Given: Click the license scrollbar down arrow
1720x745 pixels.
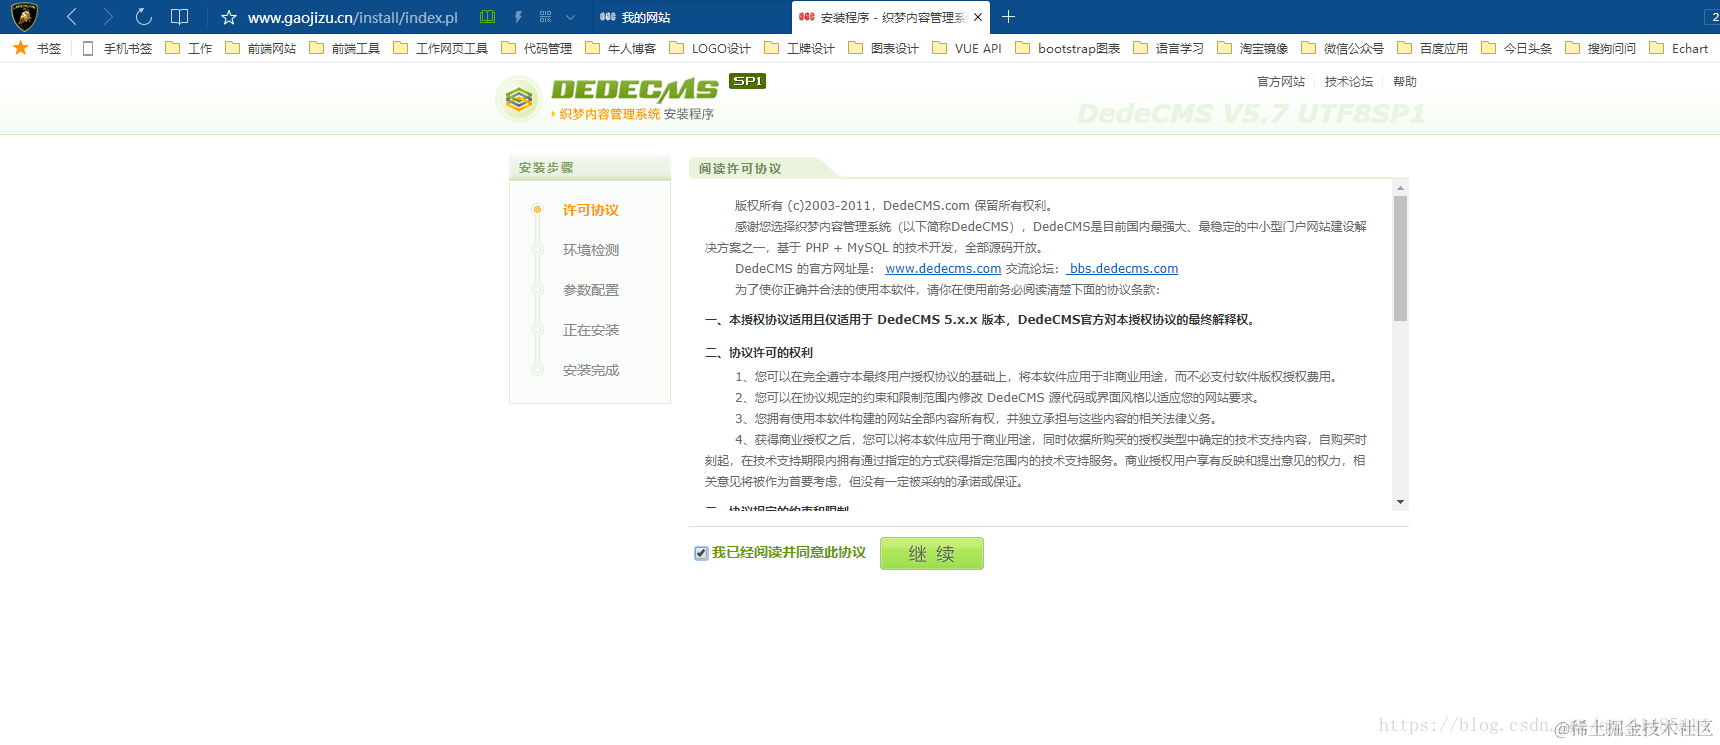Looking at the screenshot, I should click(1400, 502).
